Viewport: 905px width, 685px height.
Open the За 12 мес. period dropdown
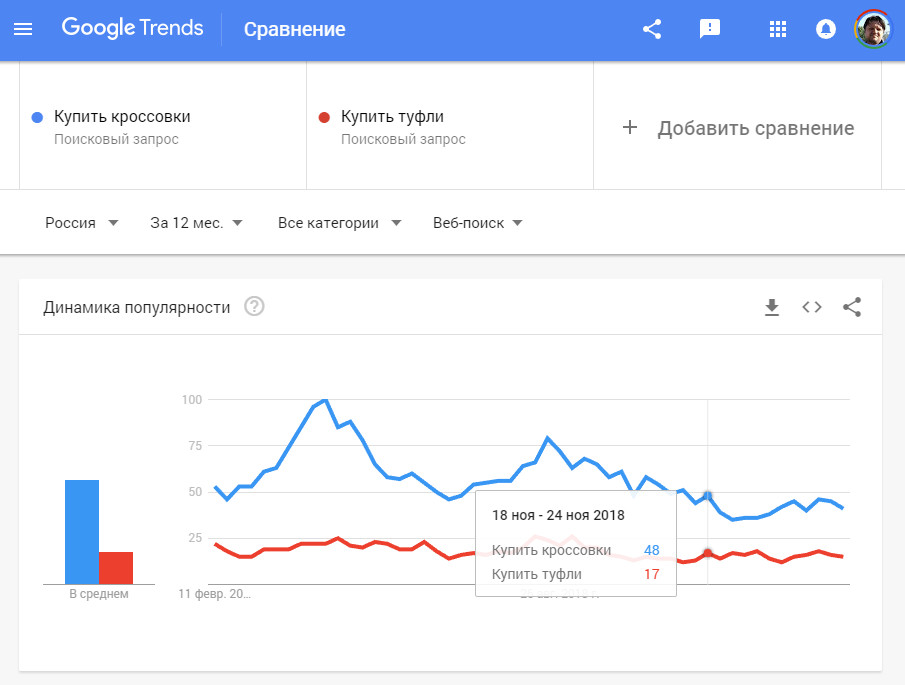click(196, 223)
